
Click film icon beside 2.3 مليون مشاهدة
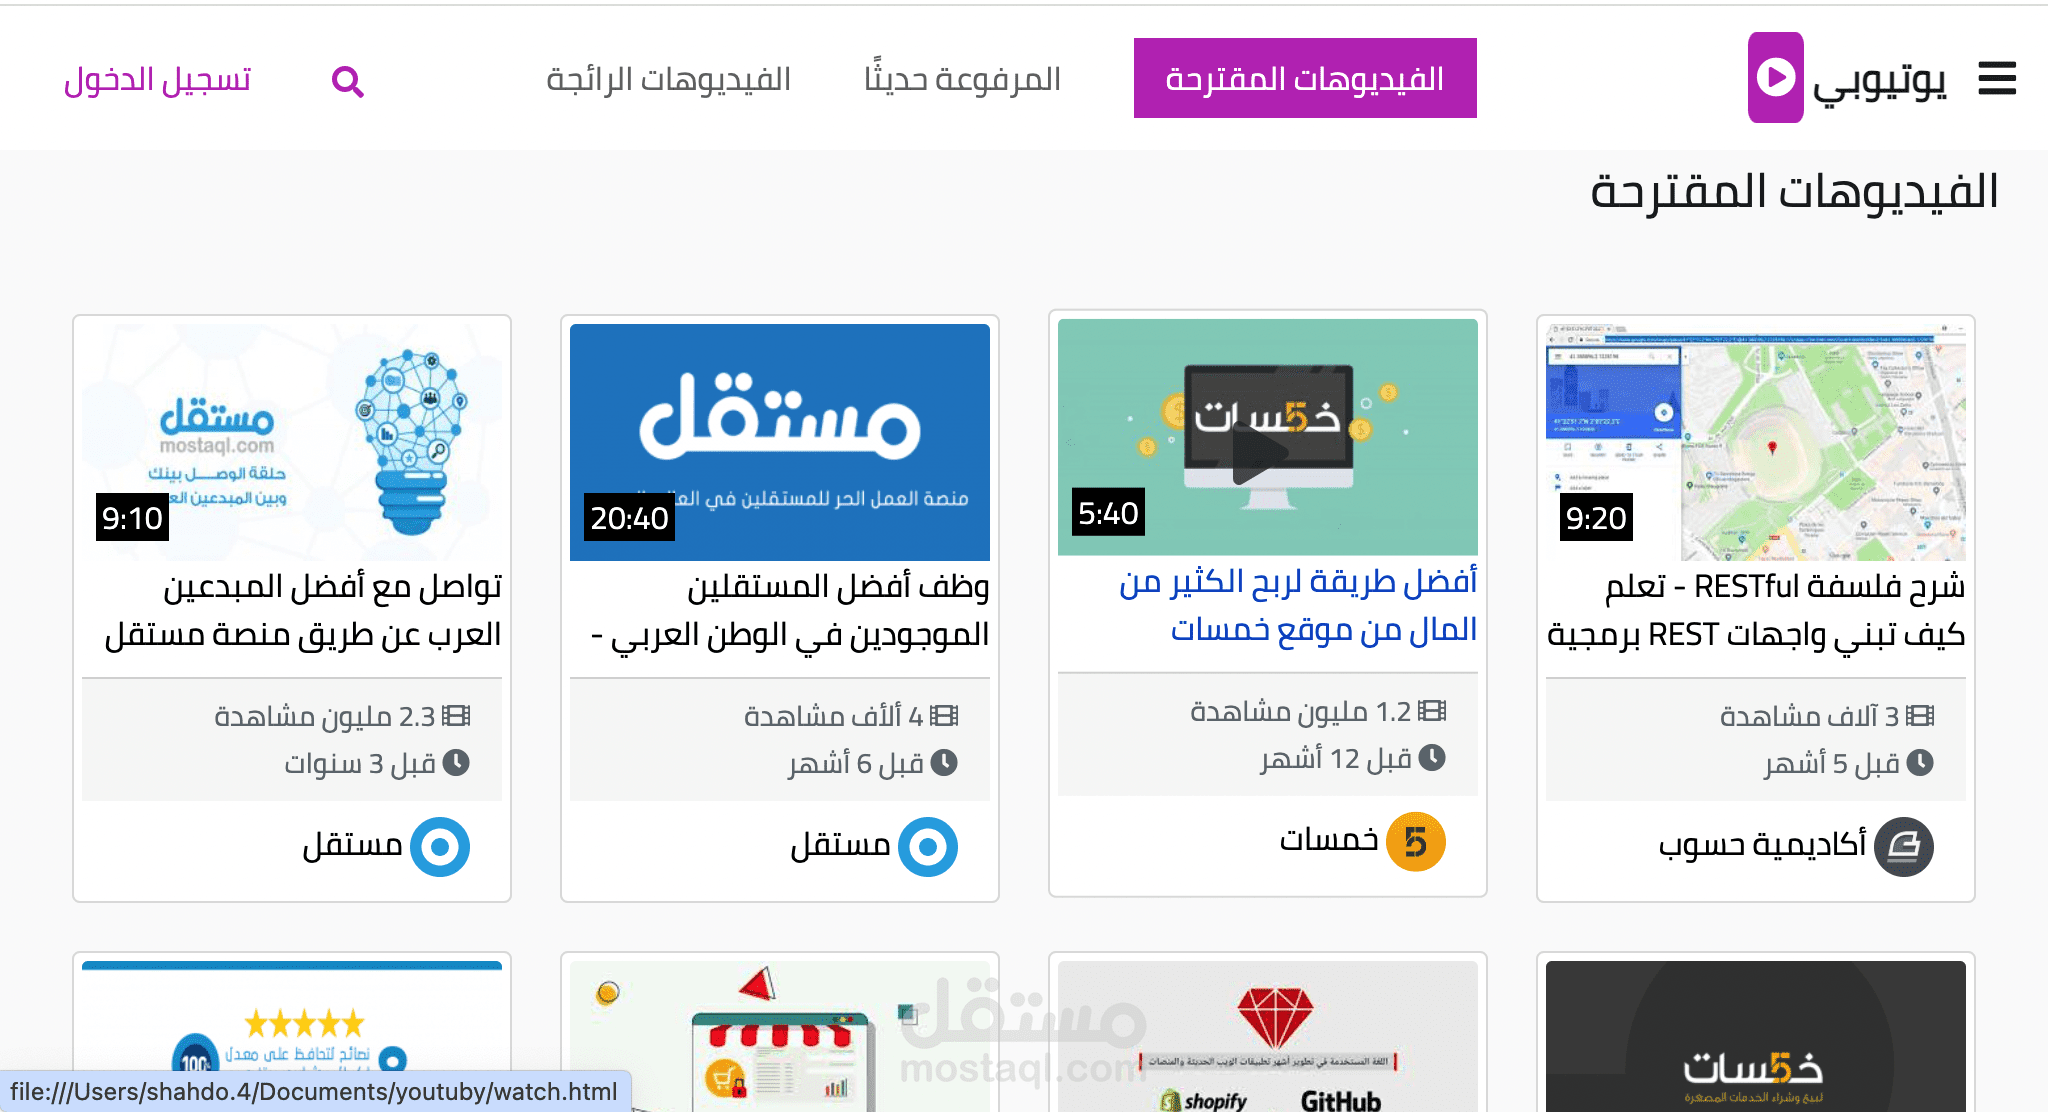point(456,715)
